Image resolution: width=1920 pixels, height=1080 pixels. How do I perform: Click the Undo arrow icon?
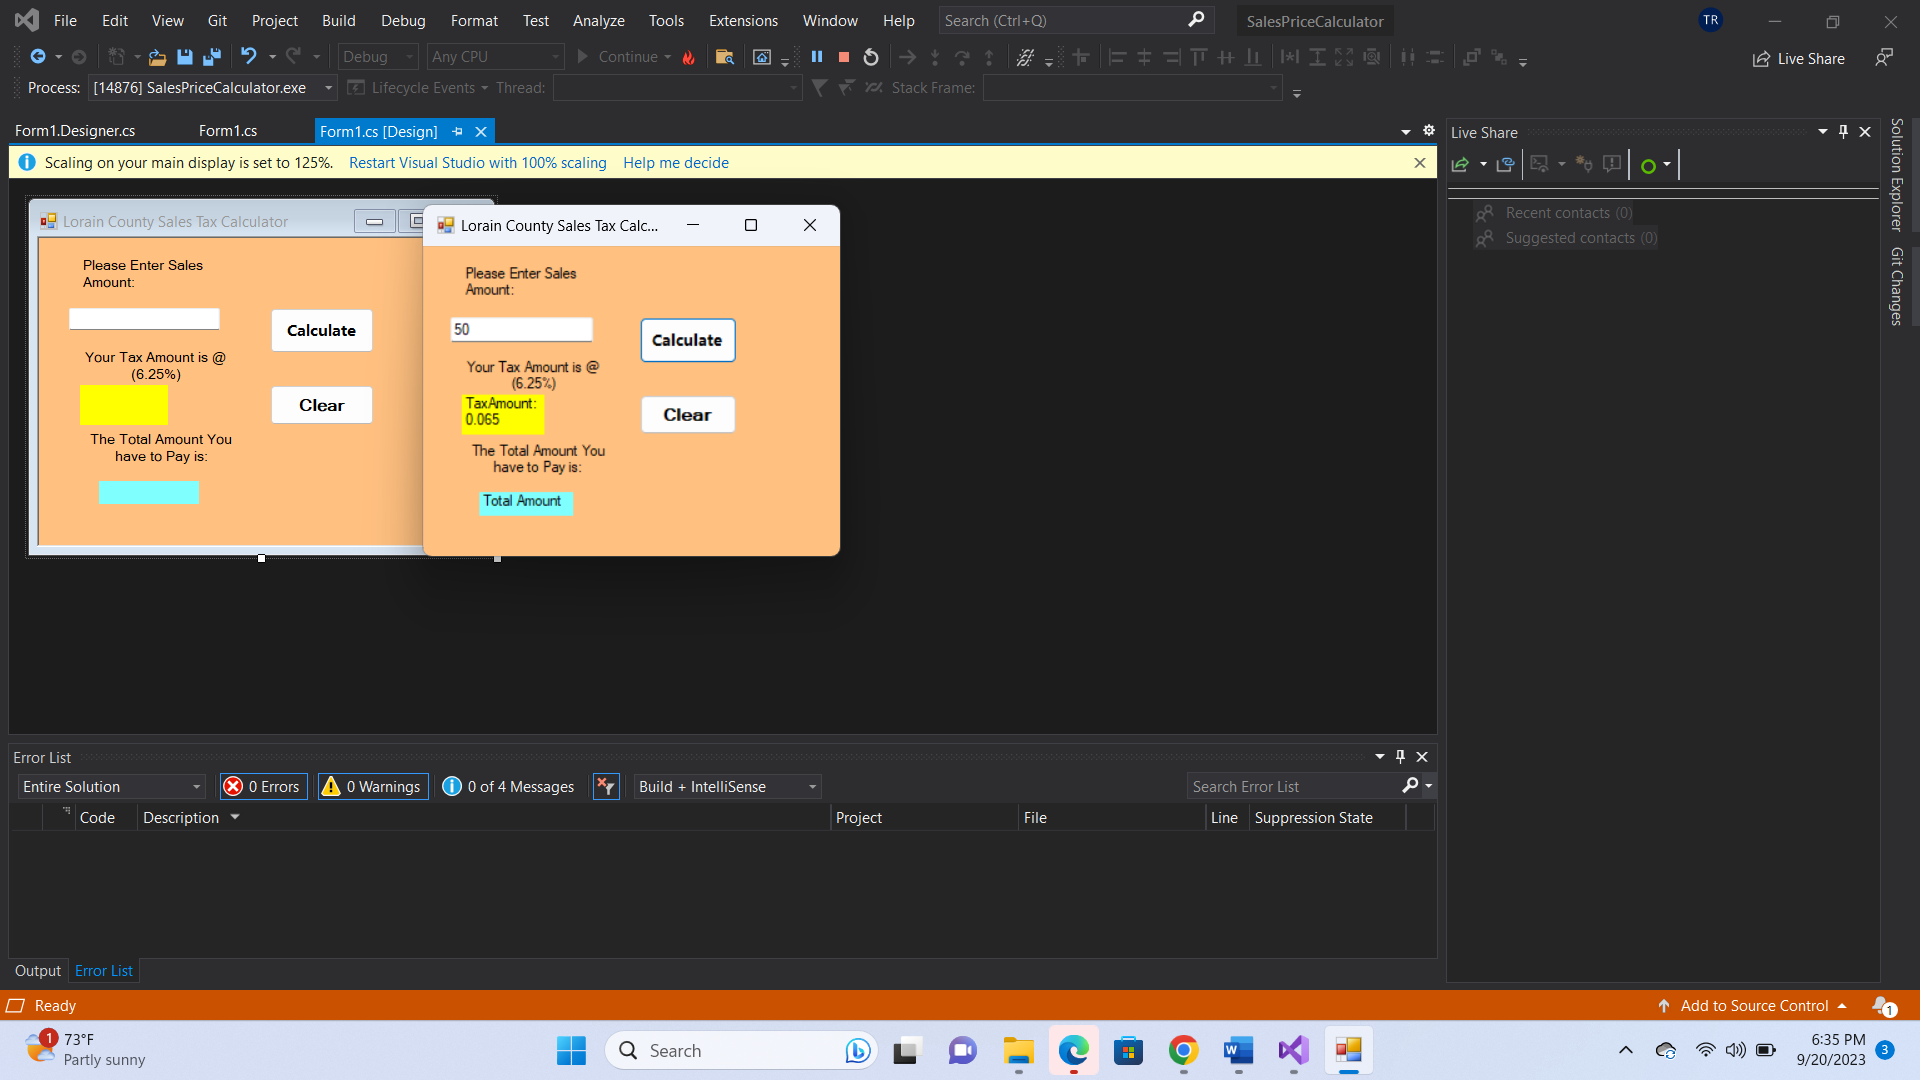point(249,57)
